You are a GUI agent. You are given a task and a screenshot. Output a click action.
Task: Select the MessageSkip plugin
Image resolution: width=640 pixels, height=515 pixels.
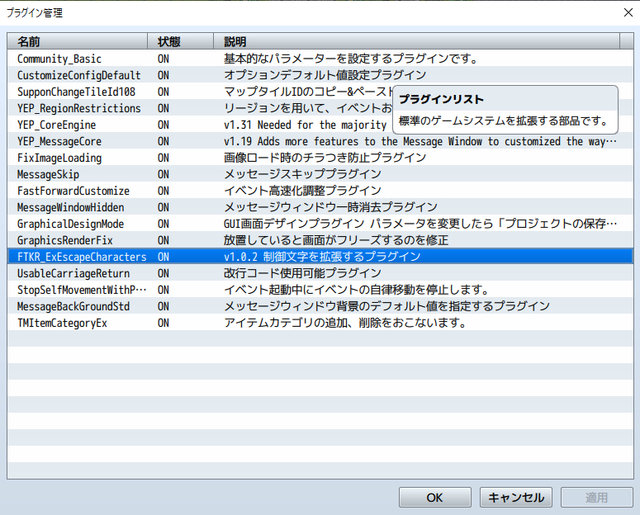point(320,174)
